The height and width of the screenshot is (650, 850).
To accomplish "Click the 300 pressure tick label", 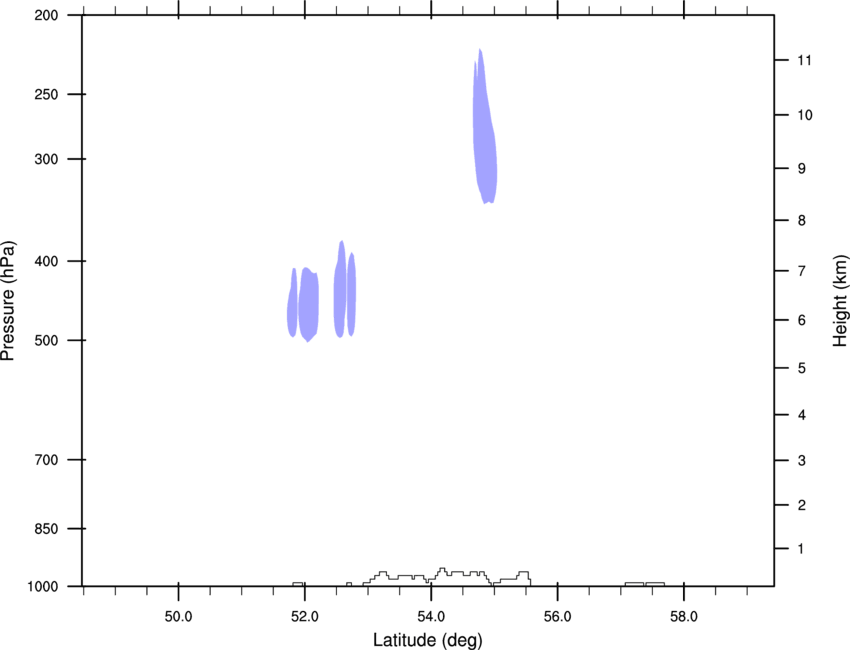I will tap(46, 159).
